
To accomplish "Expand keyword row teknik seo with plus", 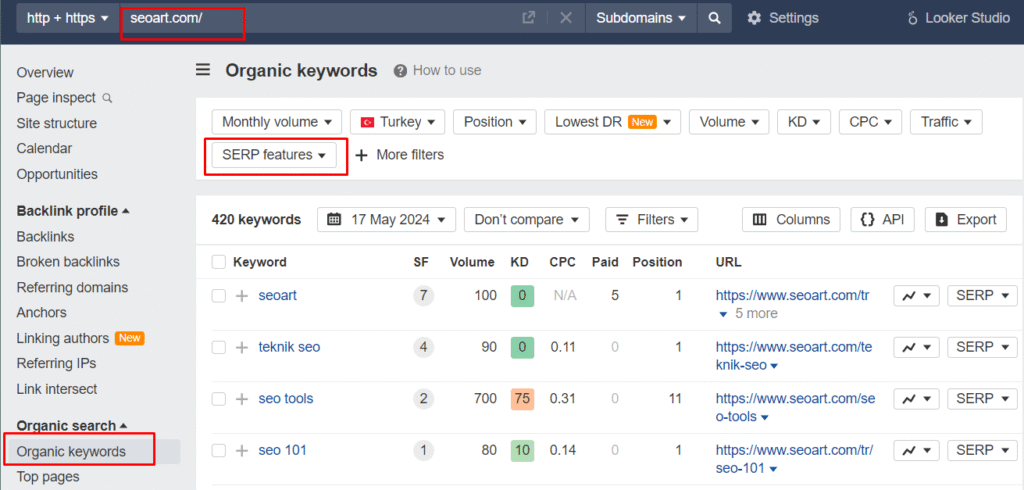I will point(242,348).
